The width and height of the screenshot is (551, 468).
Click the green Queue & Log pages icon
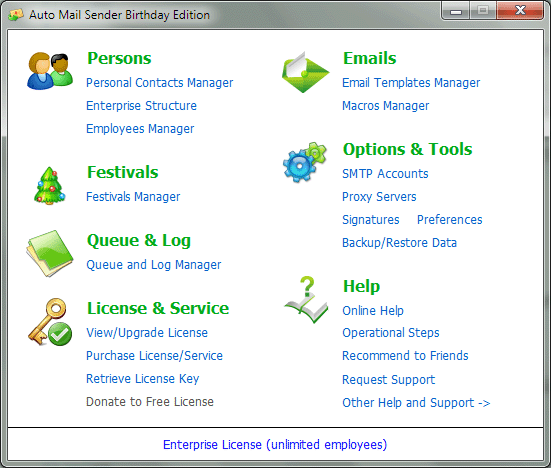tap(50, 253)
